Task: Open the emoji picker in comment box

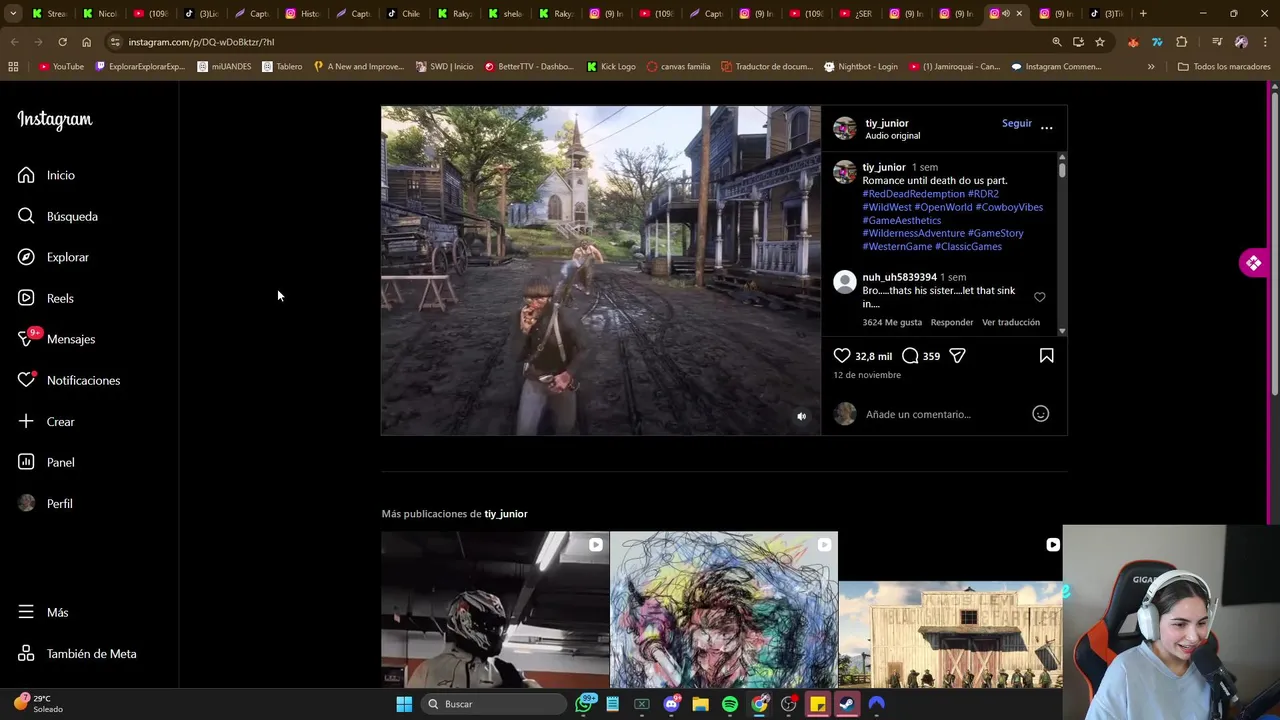Action: point(1040,413)
